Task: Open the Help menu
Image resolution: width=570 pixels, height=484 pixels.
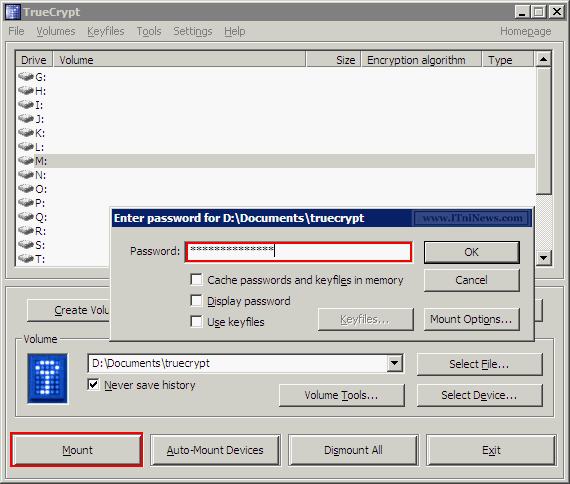Action: (x=234, y=31)
